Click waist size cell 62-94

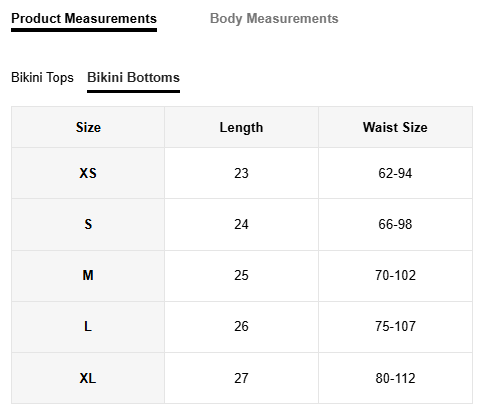[x=395, y=173]
